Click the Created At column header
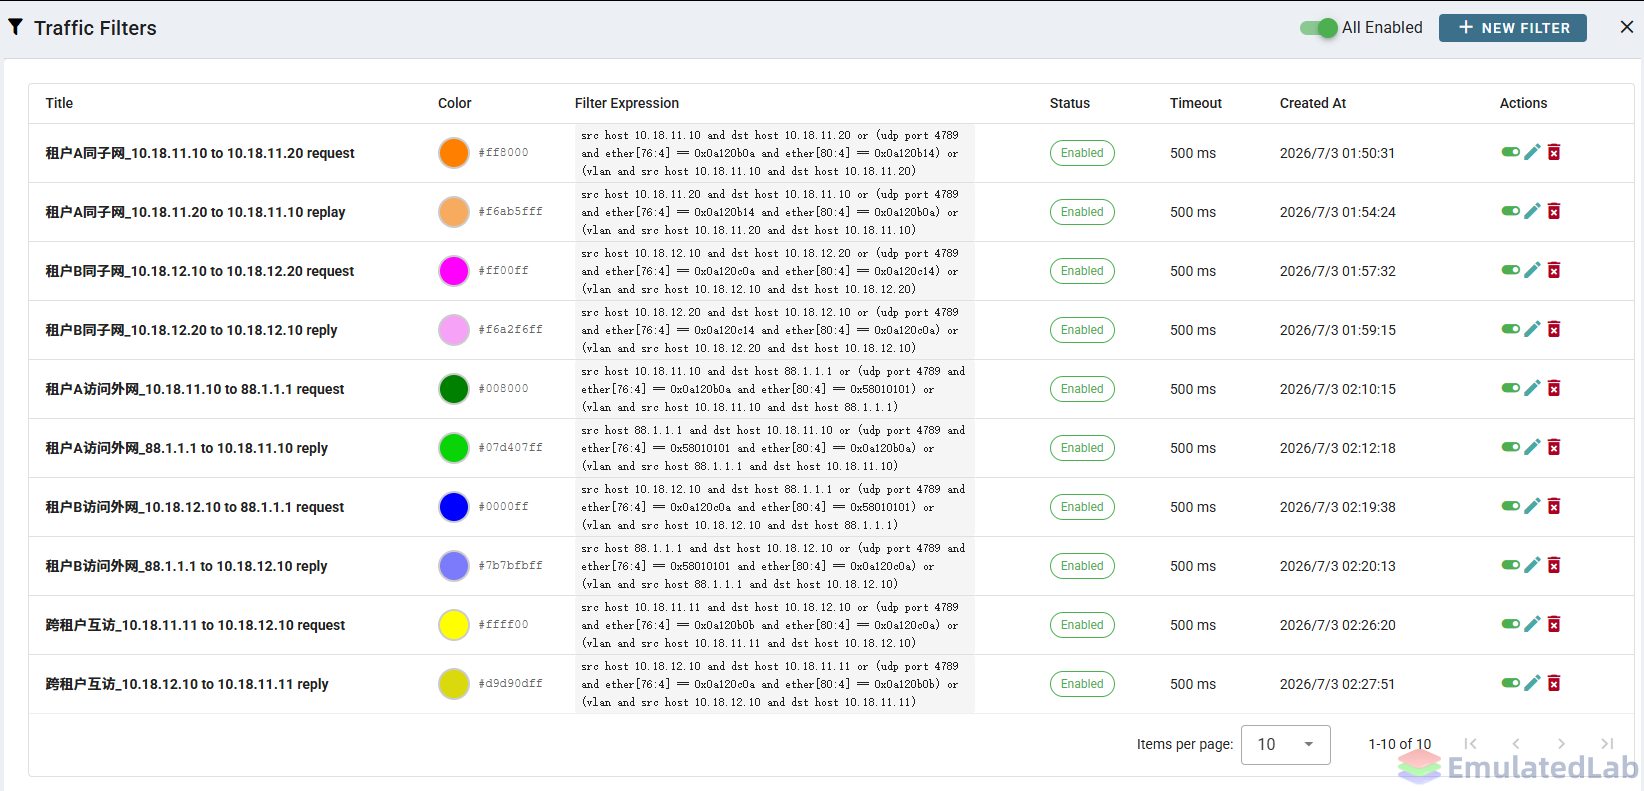The image size is (1644, 791). pos(1313,103)
